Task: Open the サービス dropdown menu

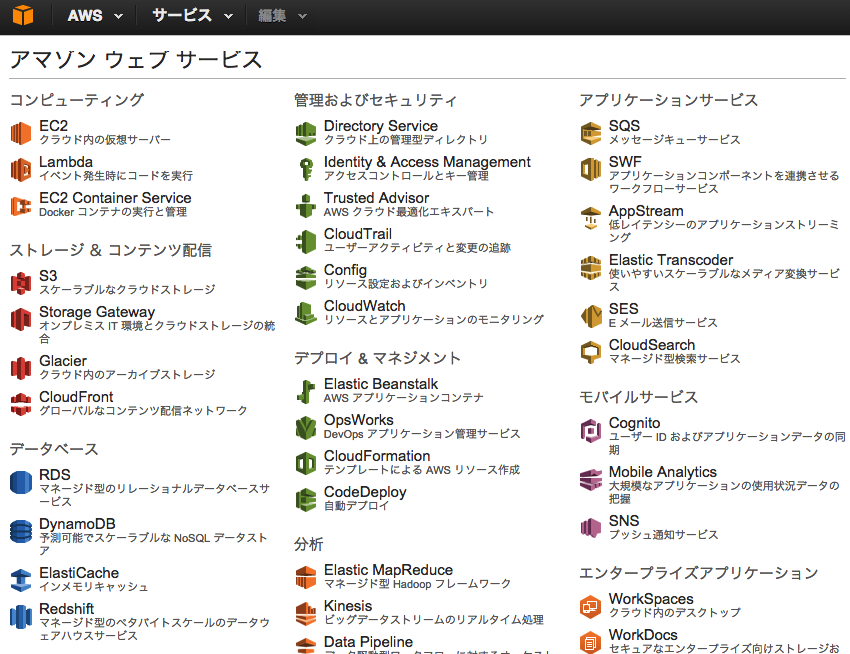Action: (x=192, y=16)
